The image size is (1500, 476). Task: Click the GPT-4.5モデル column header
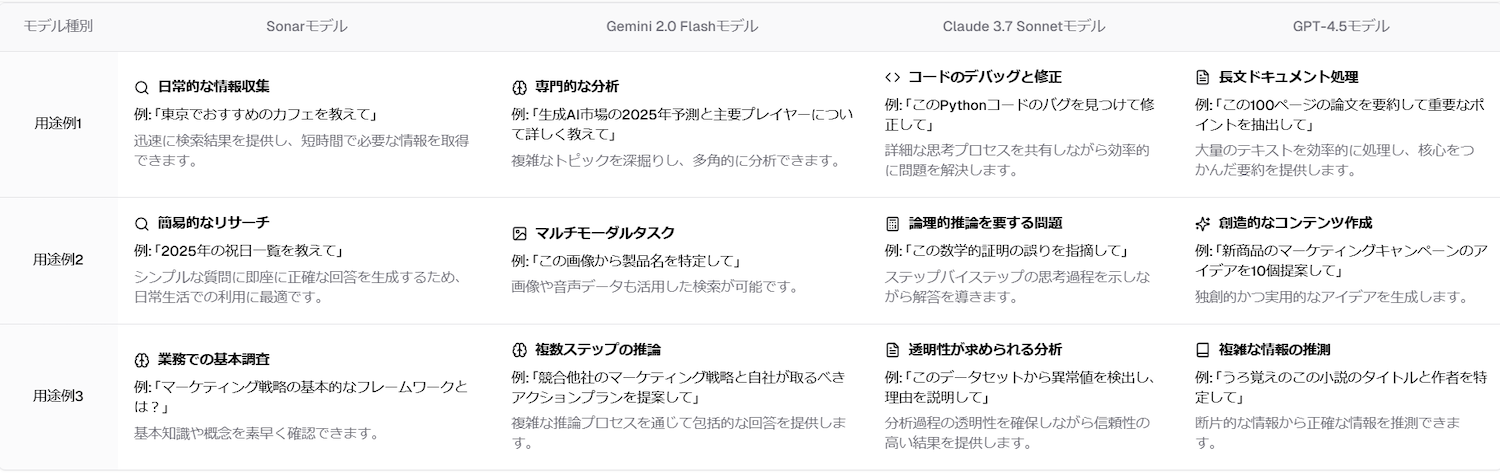click(x=1341, y=26)
